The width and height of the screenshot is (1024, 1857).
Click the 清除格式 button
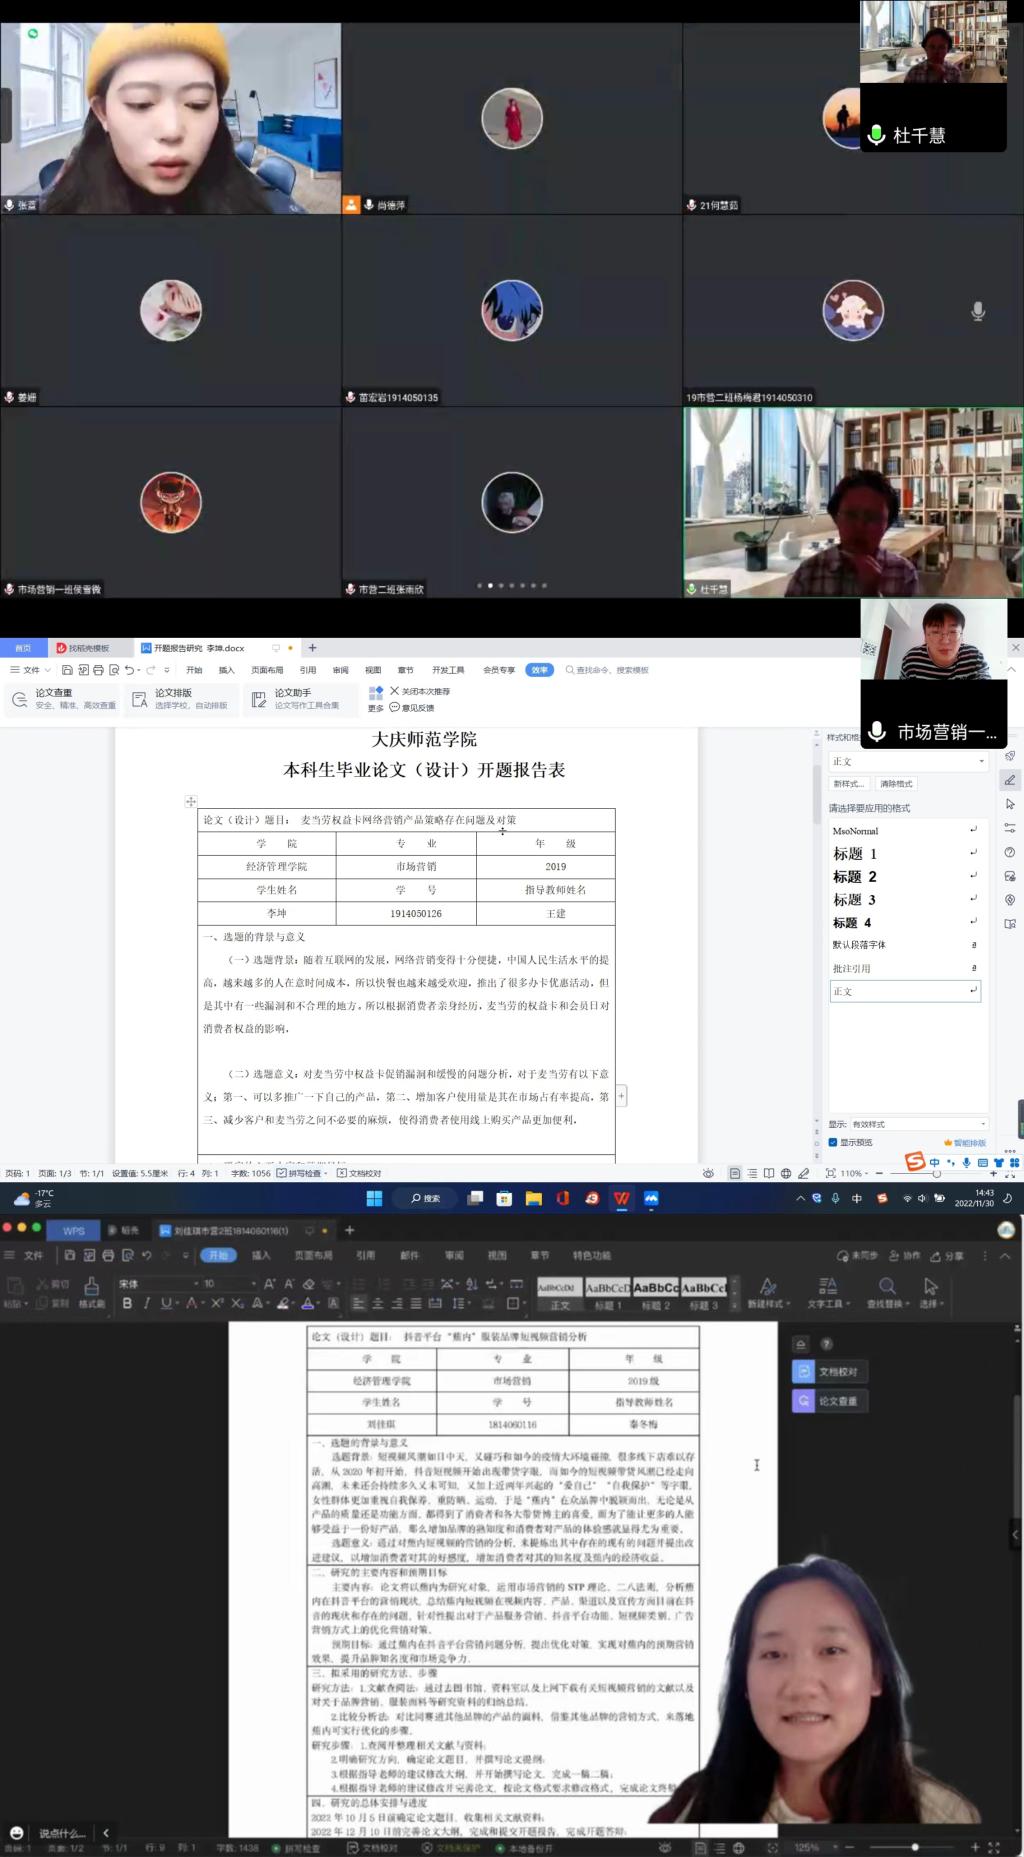896,784
